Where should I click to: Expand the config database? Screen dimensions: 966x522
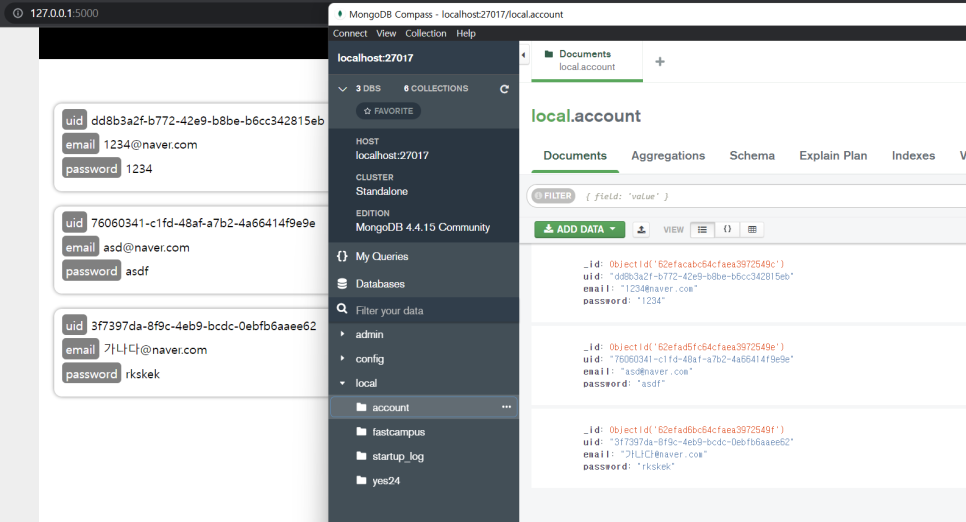pyautogui.click(x=343, y=358)
